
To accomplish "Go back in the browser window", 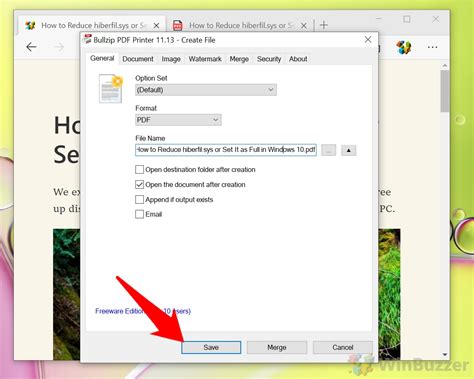I will tap(31, 47).
